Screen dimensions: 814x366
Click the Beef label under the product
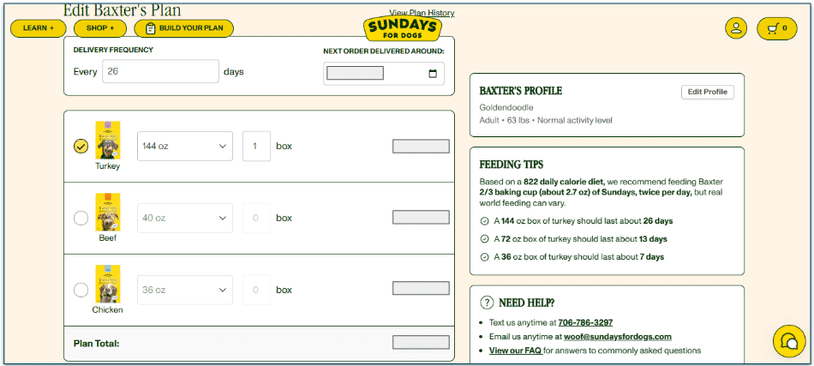(x=107, y=238)
